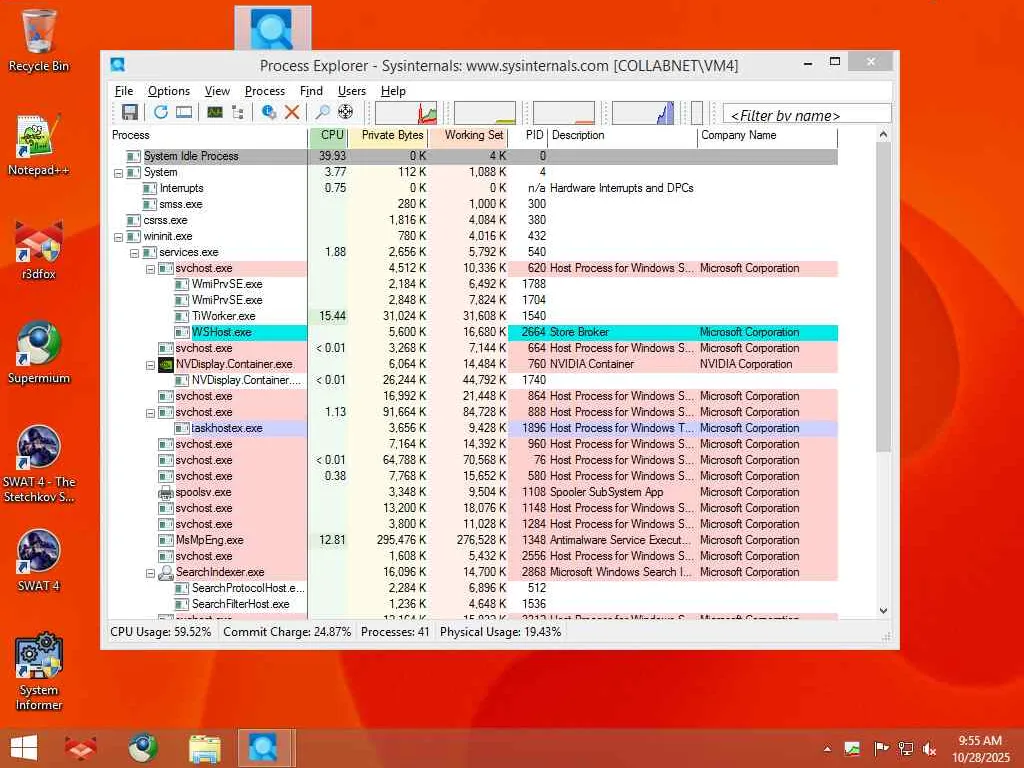Click the Commit Charge status text

(x=287, y=632)
